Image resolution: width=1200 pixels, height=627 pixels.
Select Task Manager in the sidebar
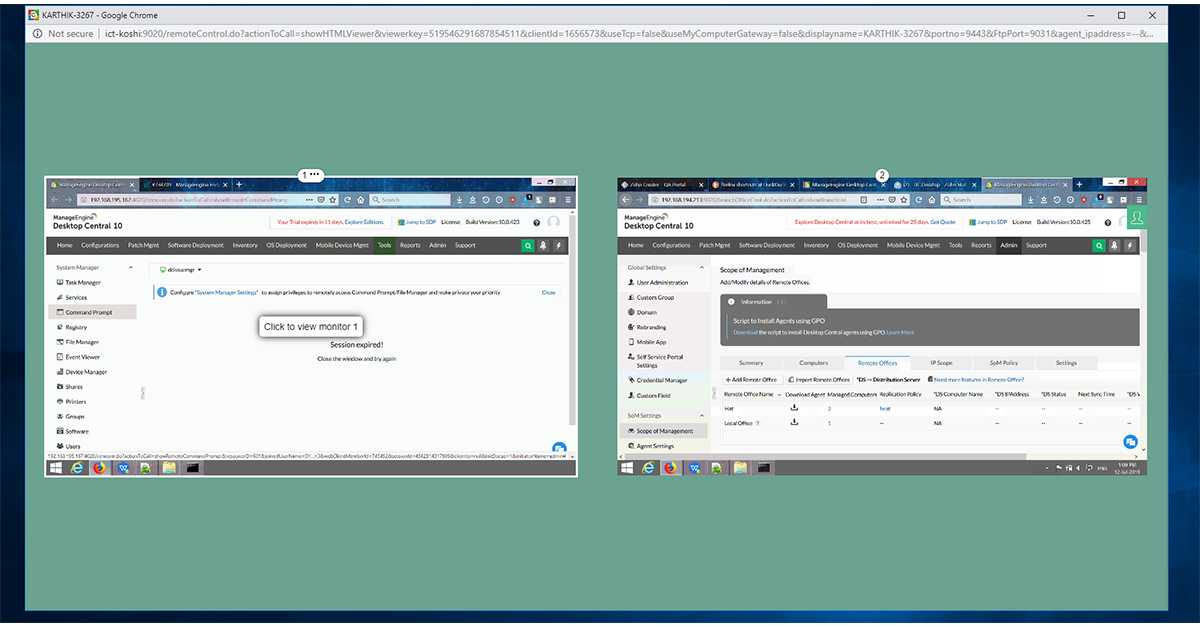coord(82,282)
